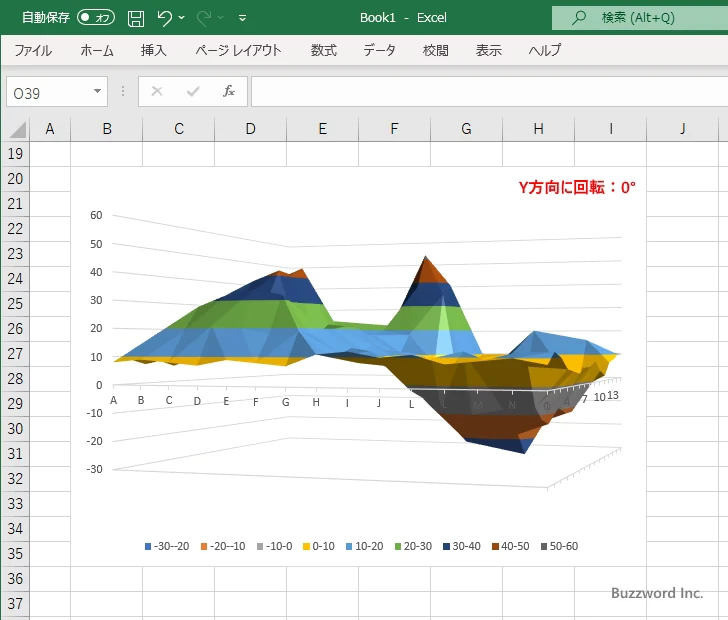This screenshot has height=620, width=728.
Task: Open the 数式 tab
Action: coord(324,50)
